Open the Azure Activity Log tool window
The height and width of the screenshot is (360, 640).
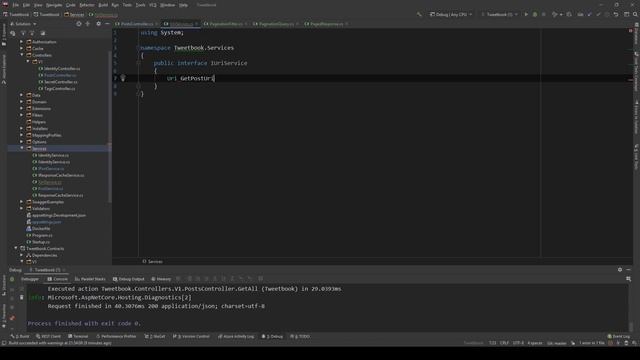coord(236,336)
